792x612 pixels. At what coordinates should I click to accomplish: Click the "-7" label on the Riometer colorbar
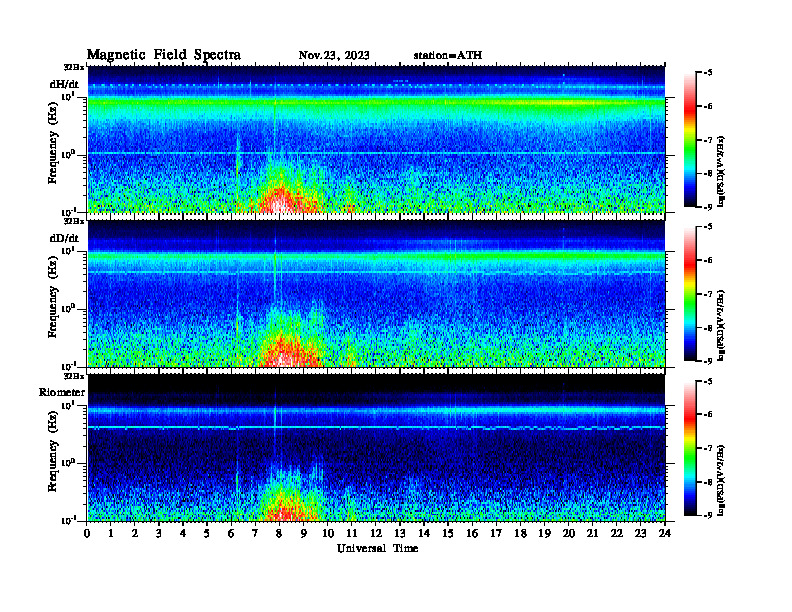coord(708,448)
